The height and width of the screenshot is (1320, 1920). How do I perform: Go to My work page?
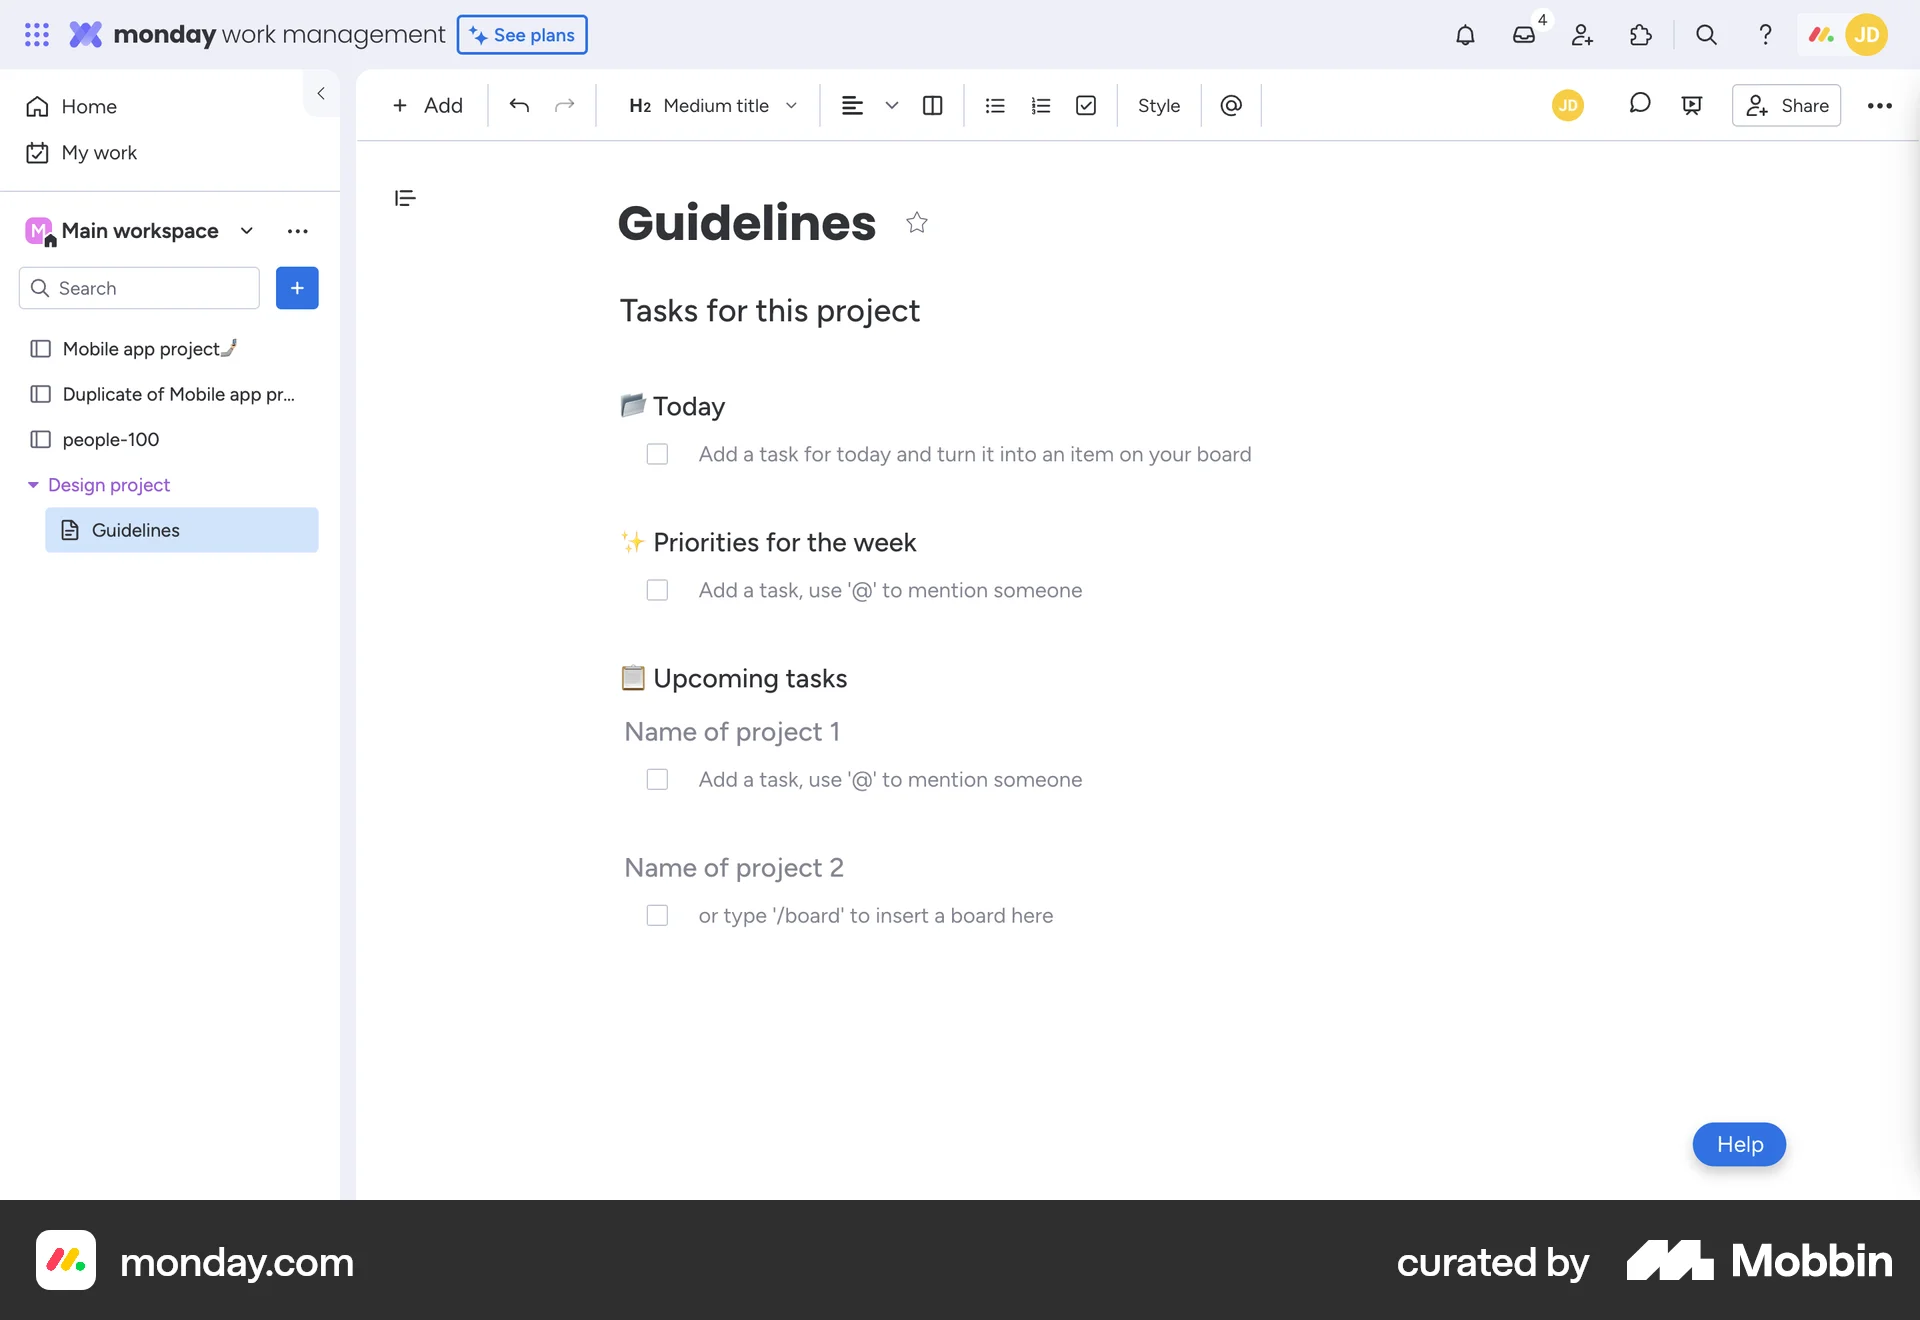click(98, 153)
